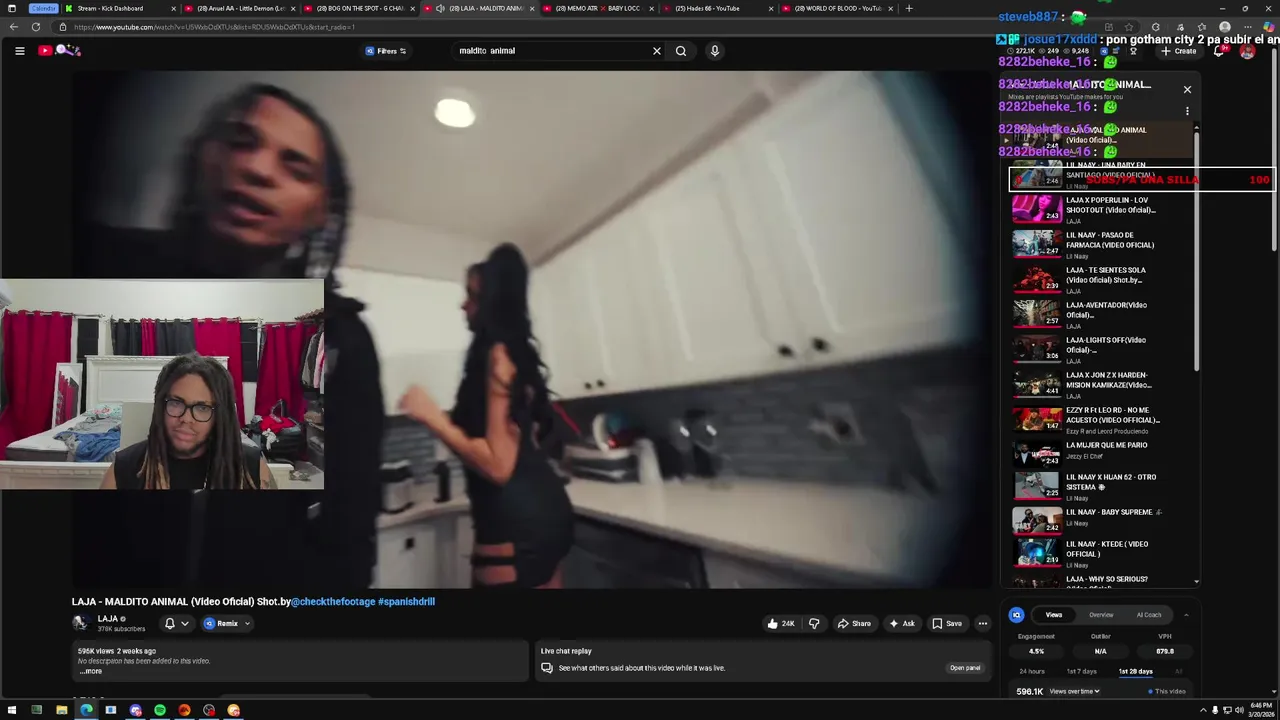Image resolution: width=1280 pixels, height=720 pixels.
Task: Dislike the video with thumbs down
Action: coord(814,623)
